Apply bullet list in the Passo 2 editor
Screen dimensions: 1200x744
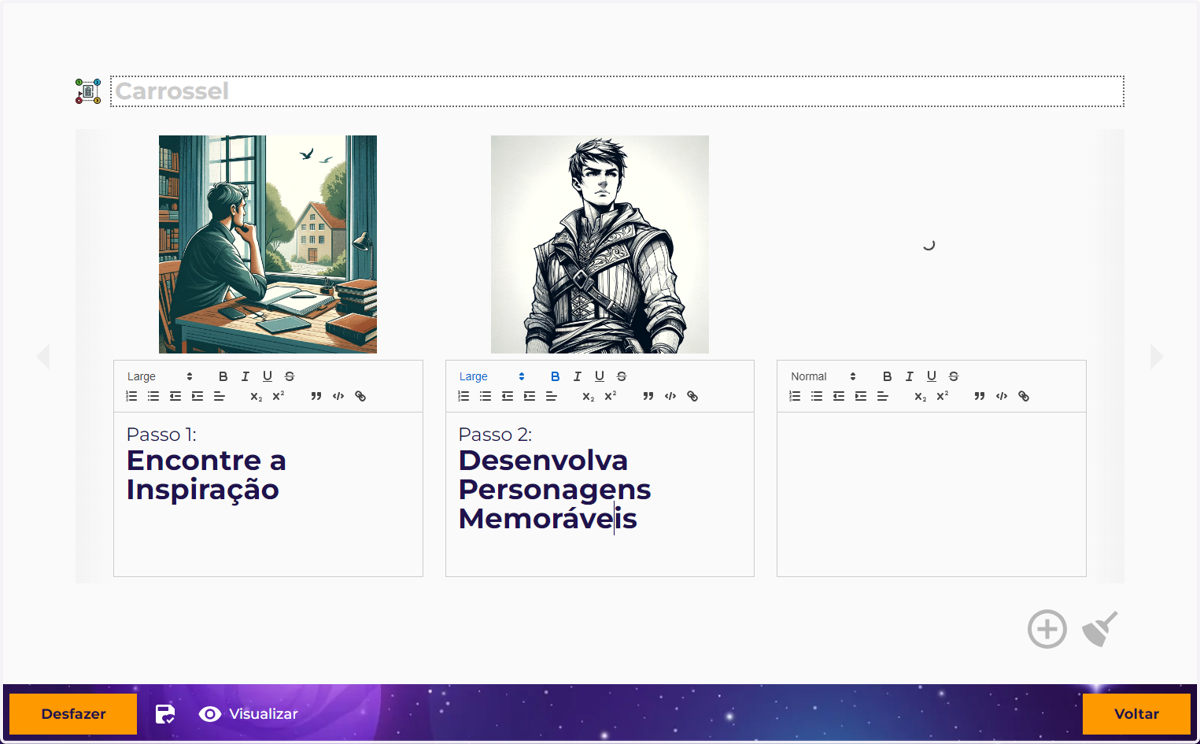pos(485,397)
